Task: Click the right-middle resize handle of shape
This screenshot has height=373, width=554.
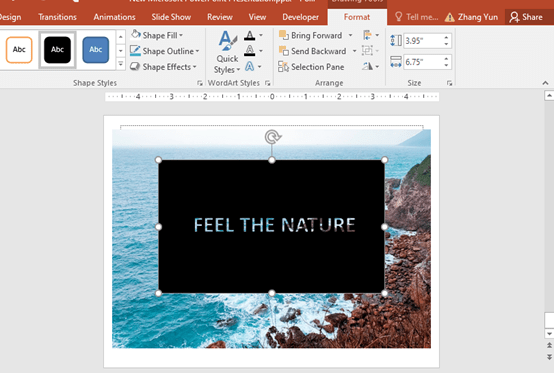Action: [x=384, y=227]
